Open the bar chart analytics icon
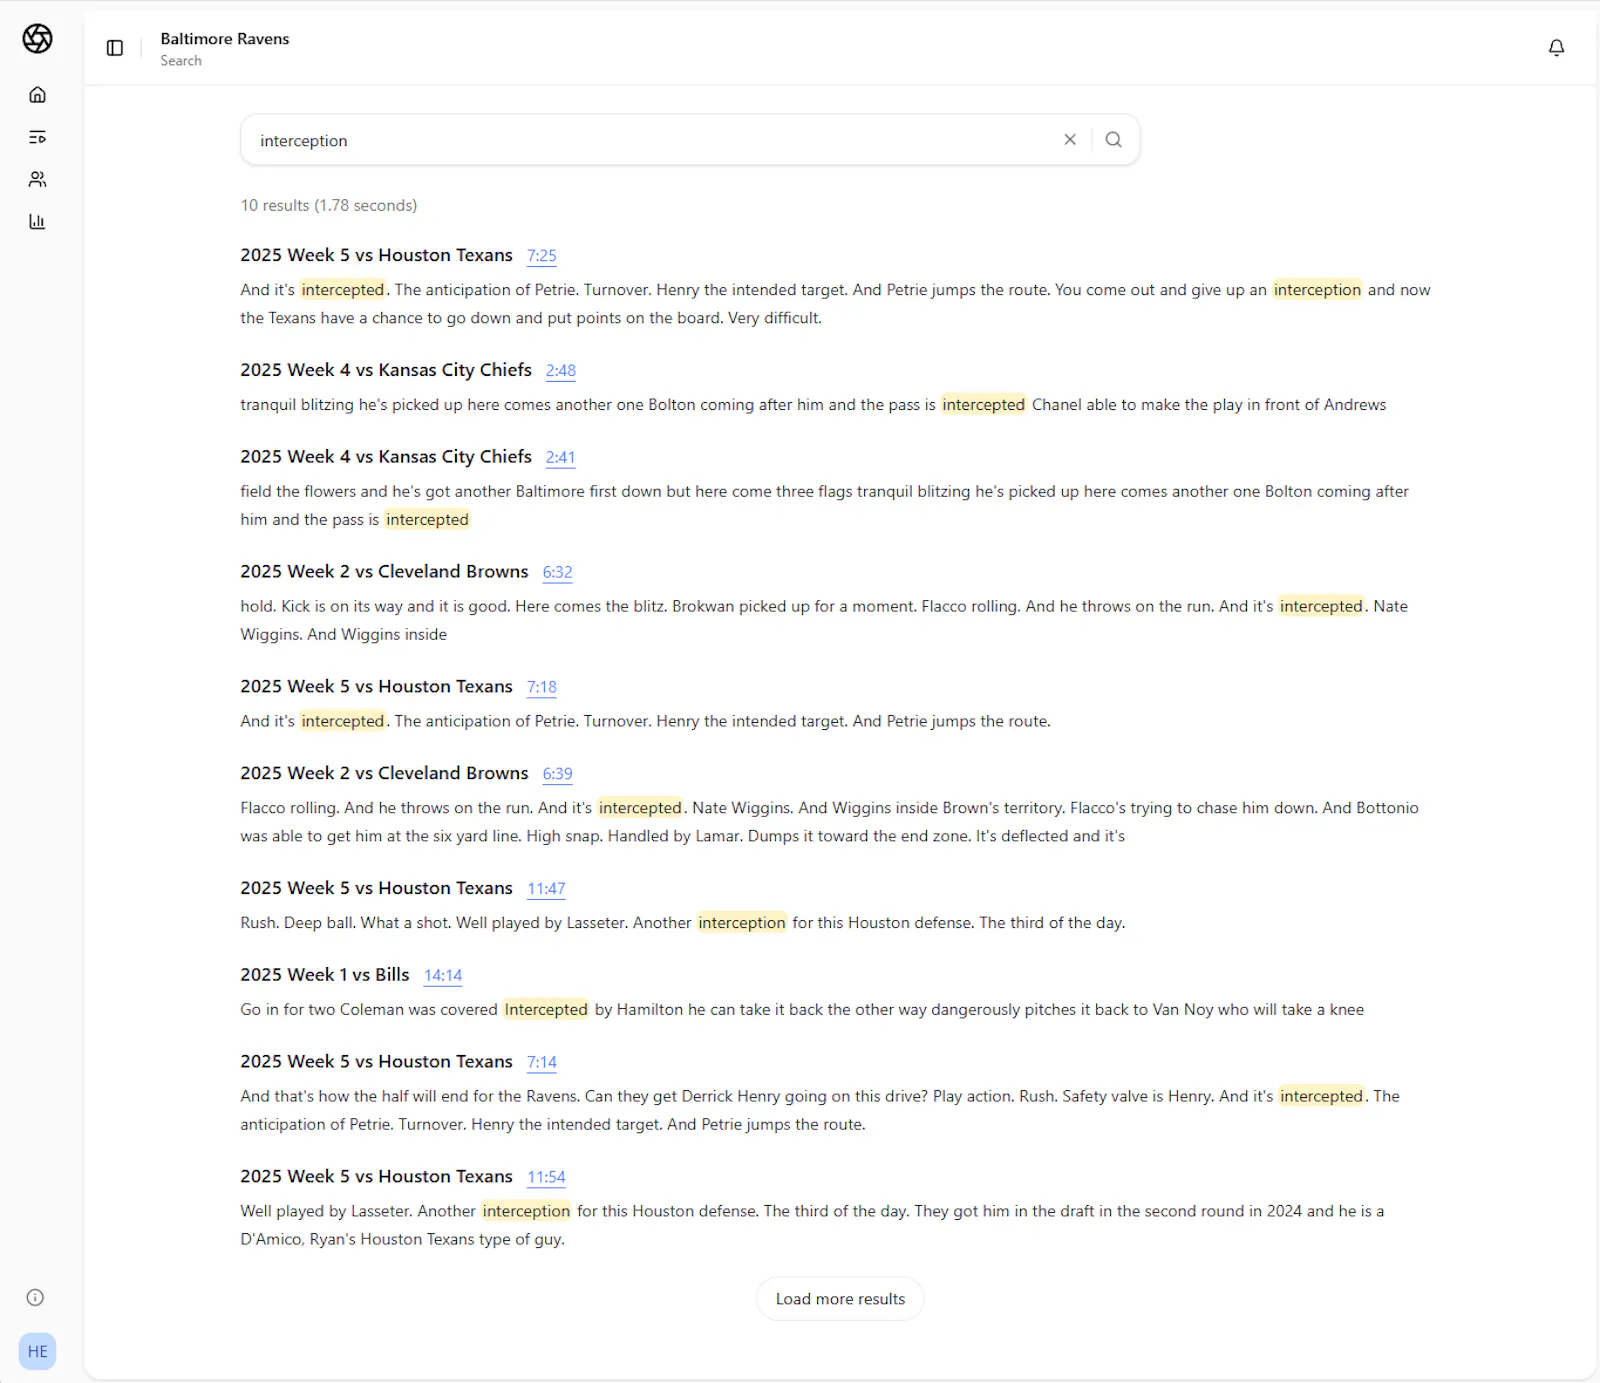This screenshot has width=1600, height=1383. (x=37, y=221)
